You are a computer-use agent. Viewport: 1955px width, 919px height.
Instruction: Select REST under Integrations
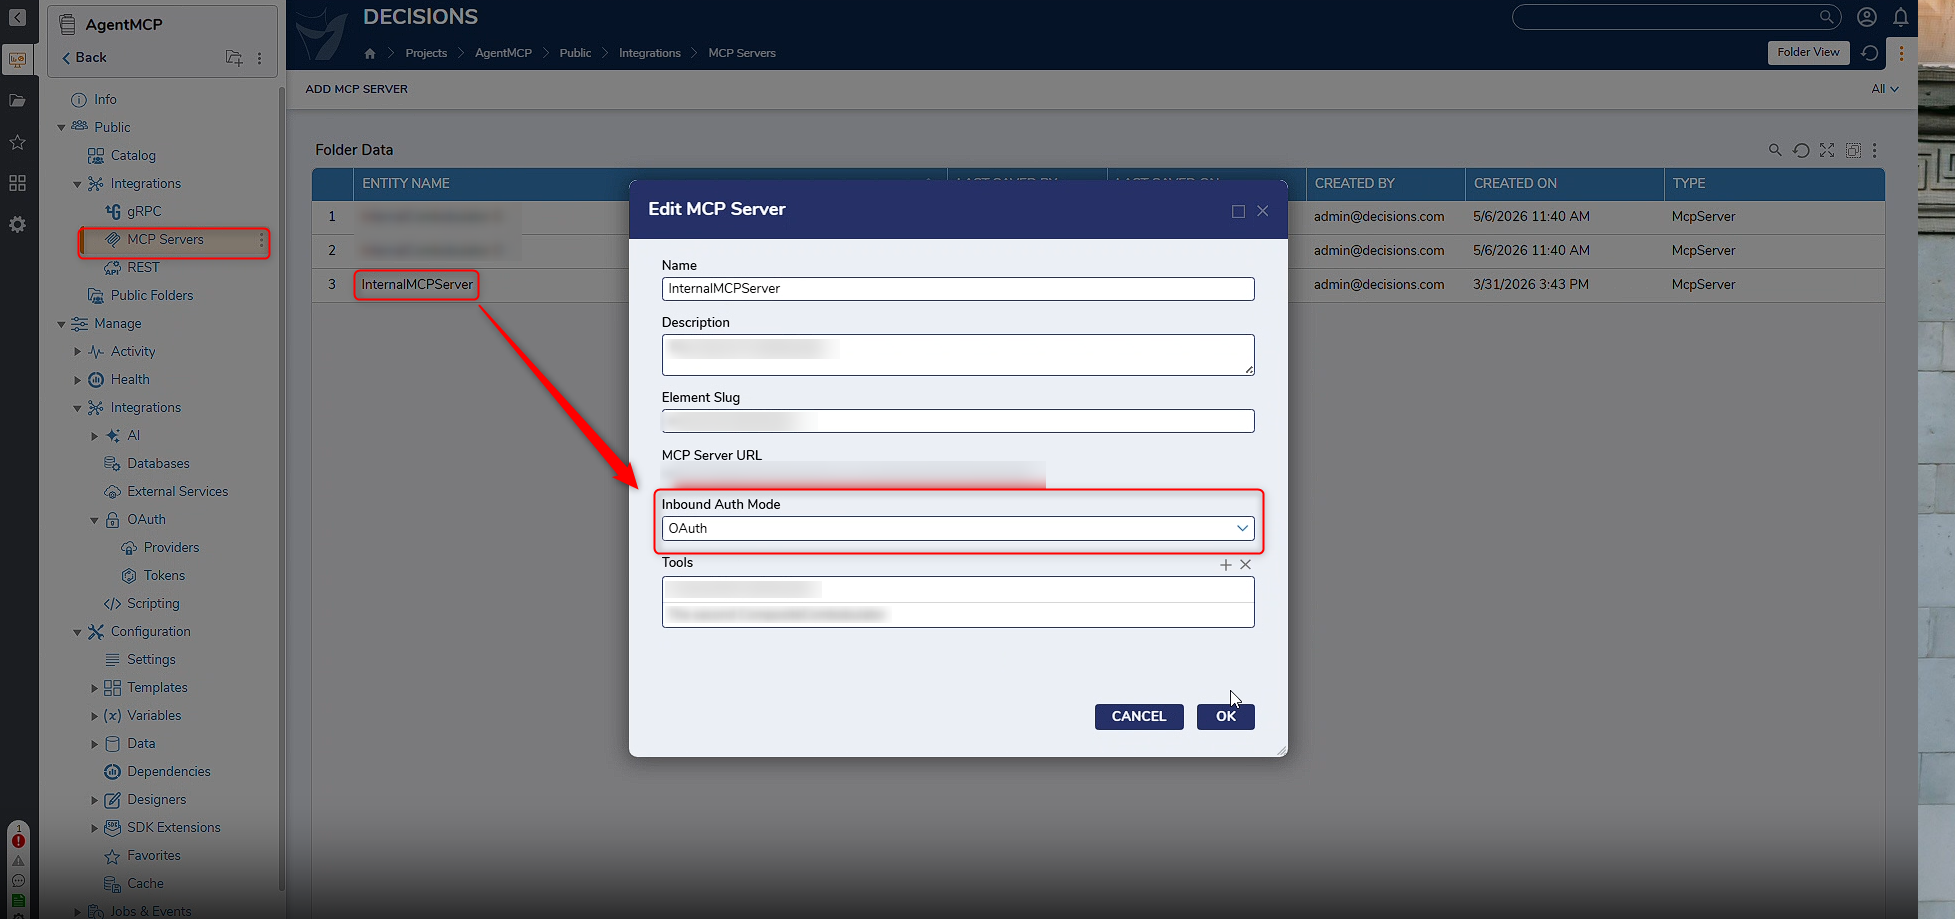coord(143,267)
